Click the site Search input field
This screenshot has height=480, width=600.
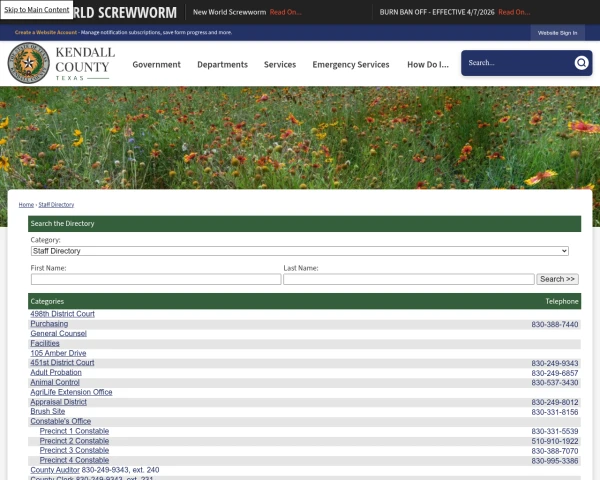[518, 63]
